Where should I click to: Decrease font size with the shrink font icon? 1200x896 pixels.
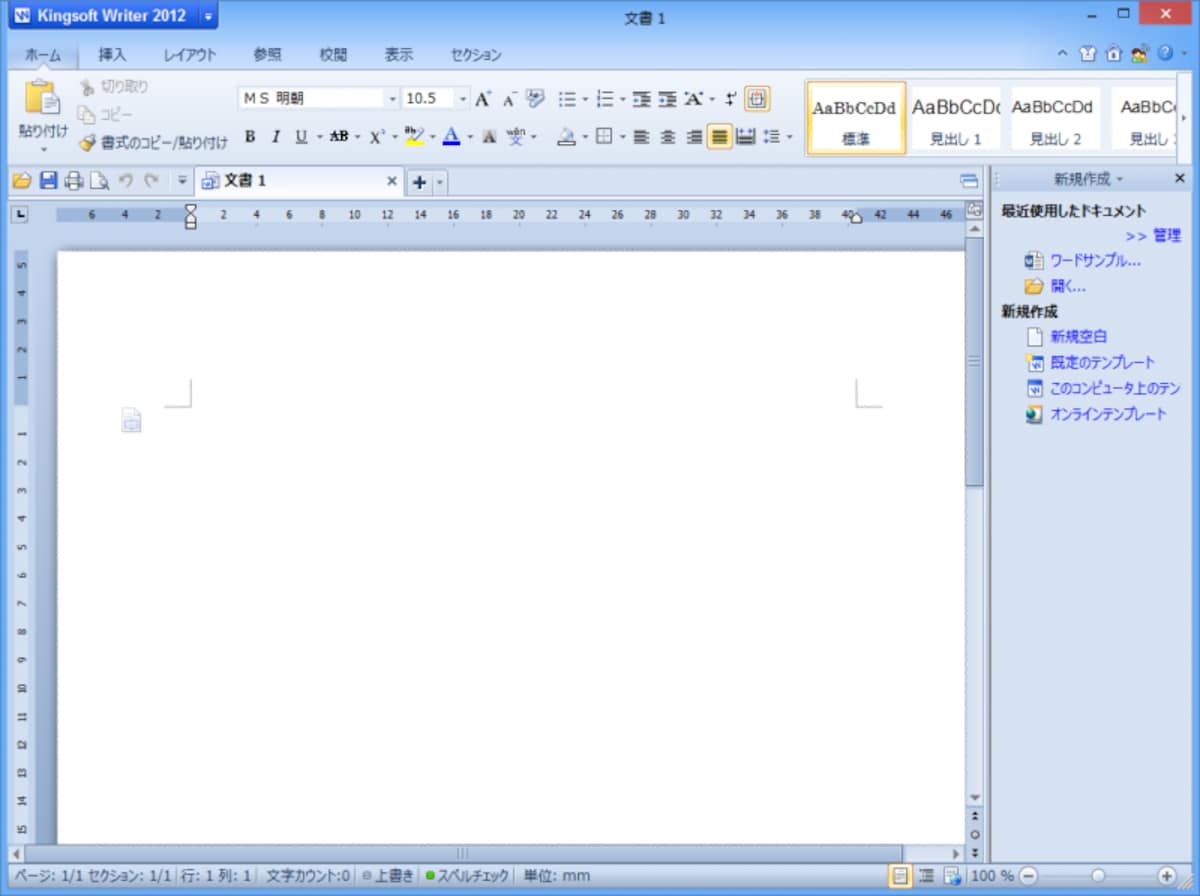click(x=509, y=99)
